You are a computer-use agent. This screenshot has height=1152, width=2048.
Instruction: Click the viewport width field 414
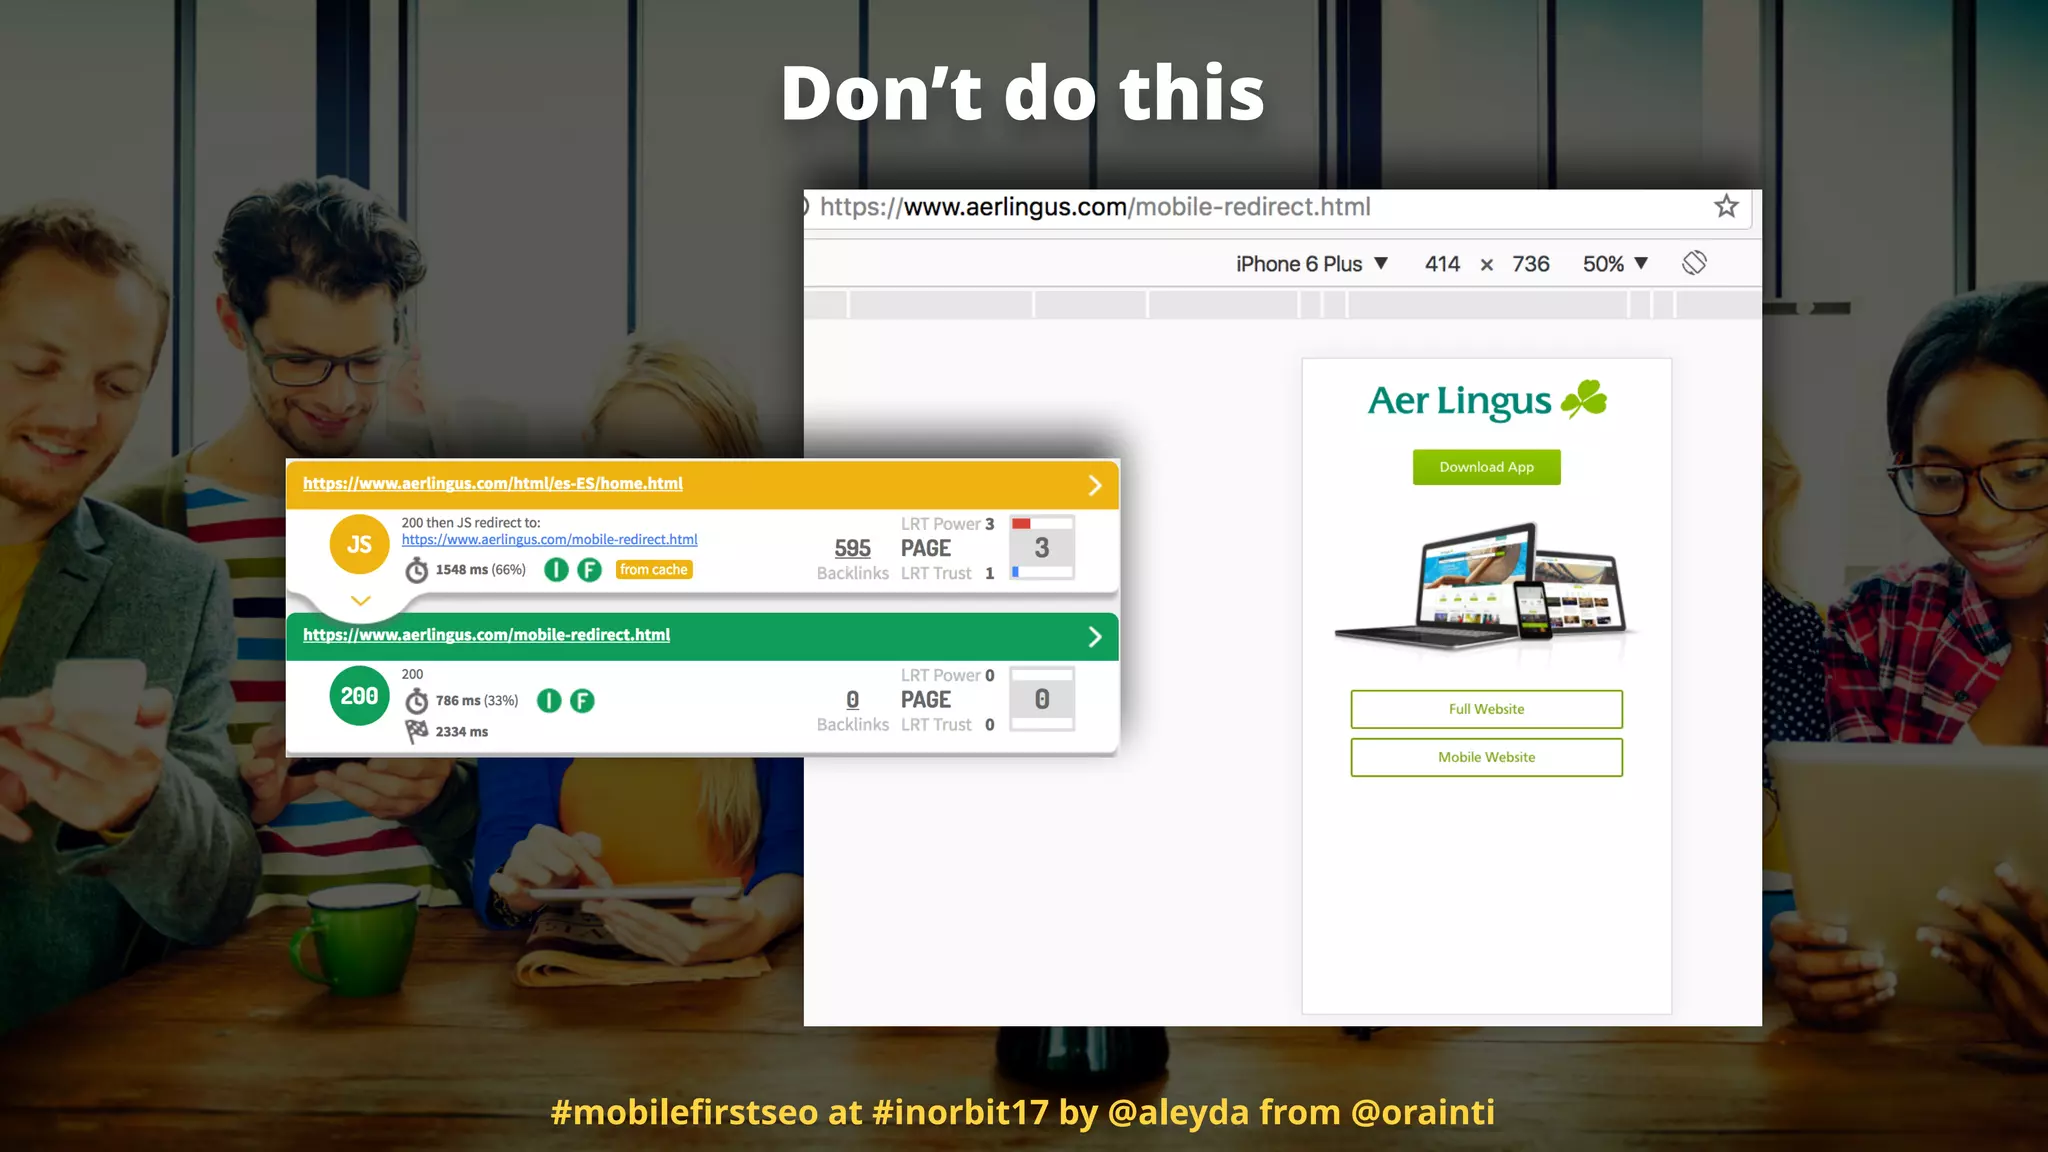click(x=1442, y=264)
